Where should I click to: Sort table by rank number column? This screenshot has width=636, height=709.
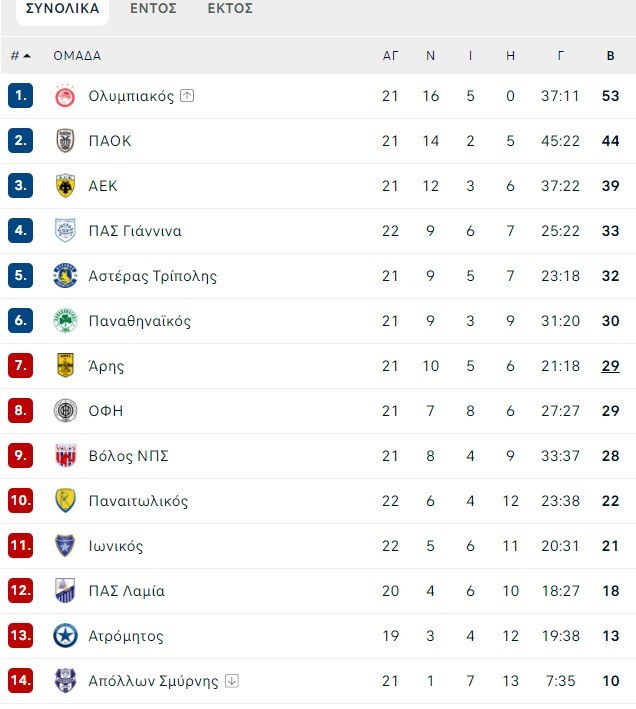[20, 56]
